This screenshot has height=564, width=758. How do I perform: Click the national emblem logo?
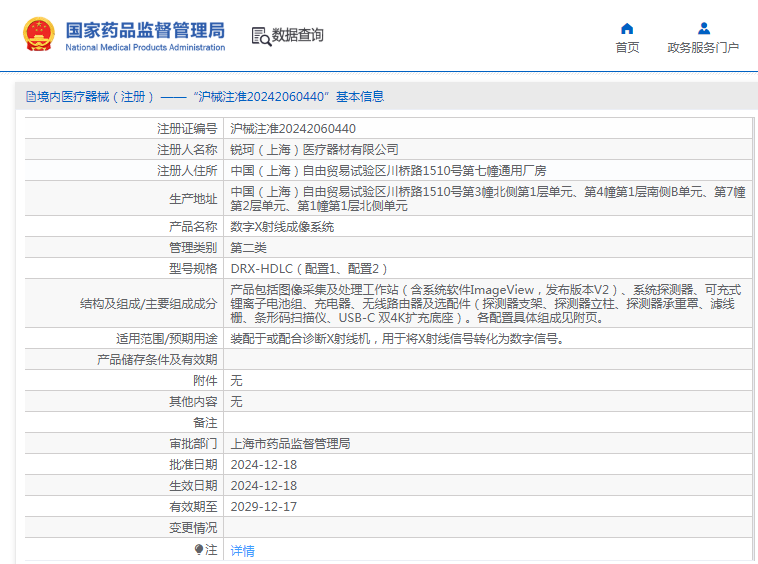coord(39,34)
